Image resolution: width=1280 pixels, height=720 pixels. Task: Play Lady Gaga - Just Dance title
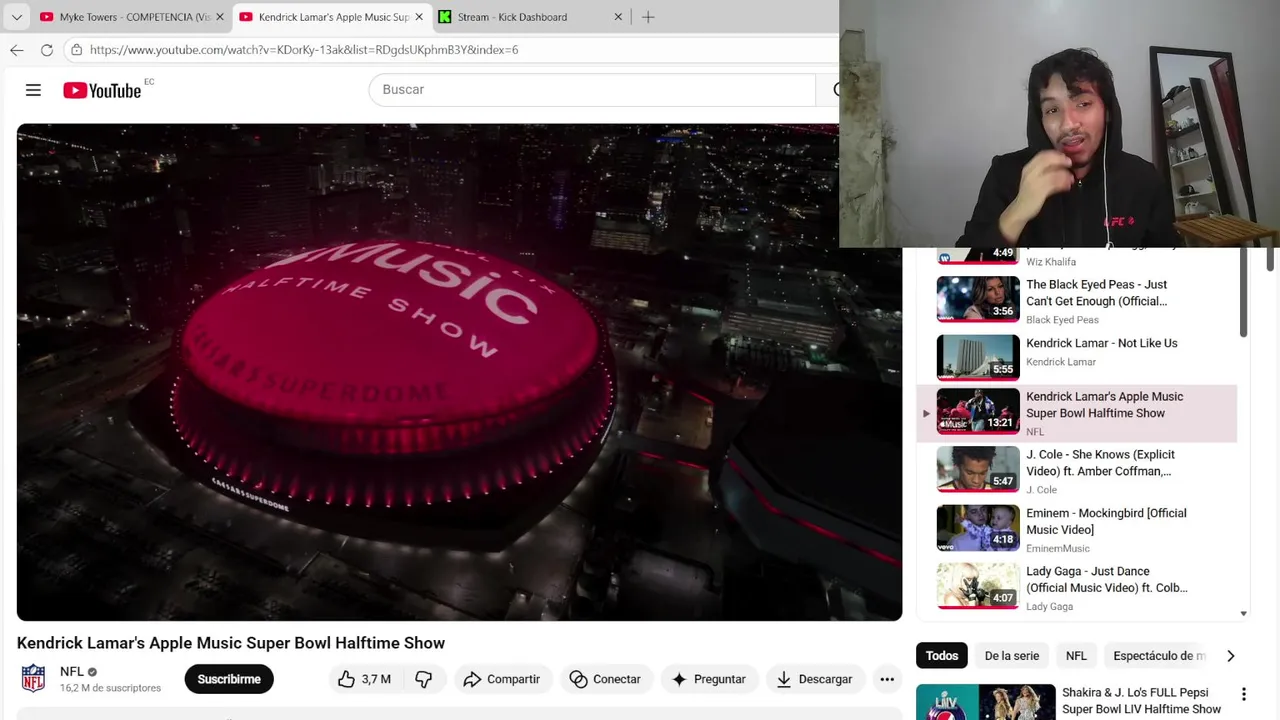click(1107, 579)
